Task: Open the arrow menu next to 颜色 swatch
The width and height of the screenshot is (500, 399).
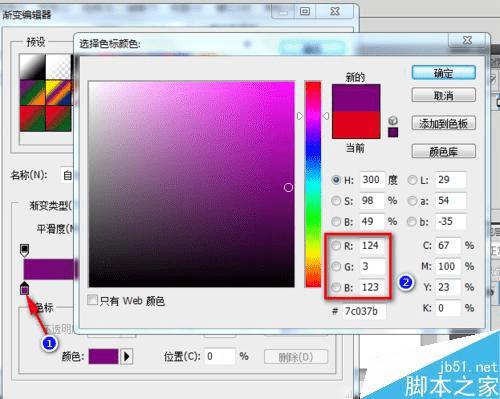Action: point(127,356)
